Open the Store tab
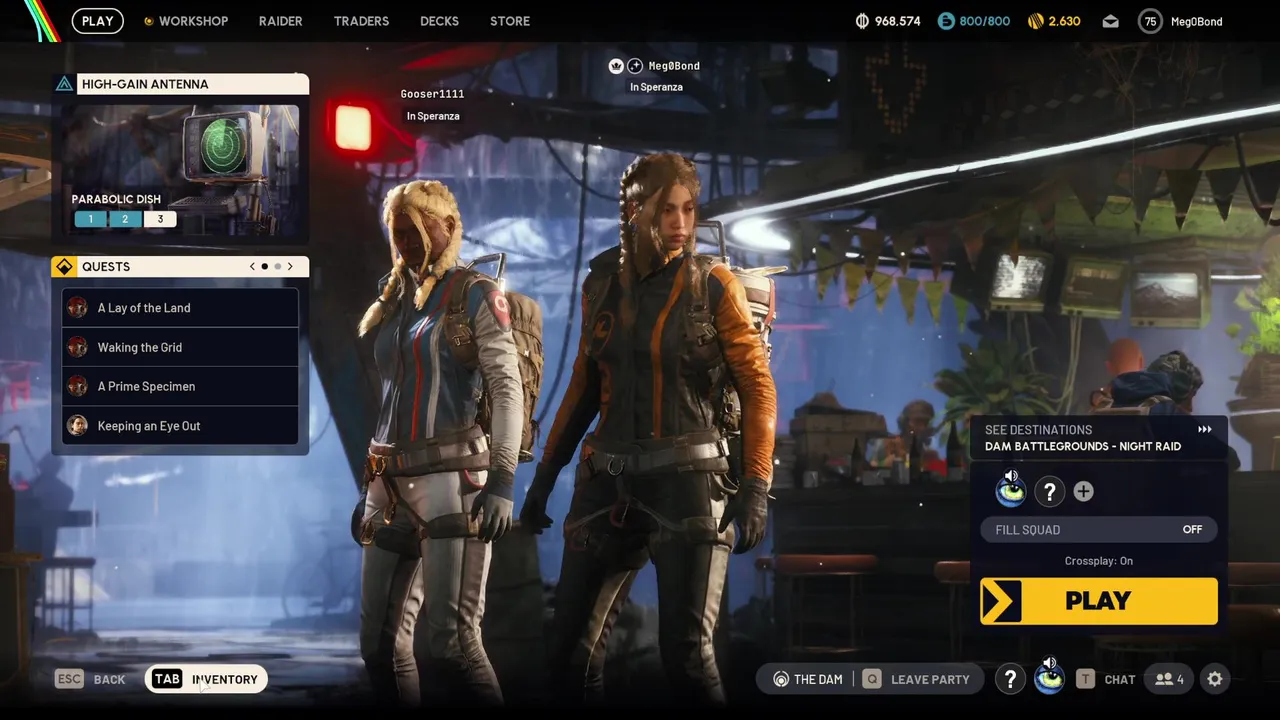1280x720 pixels. coord(510,21)
